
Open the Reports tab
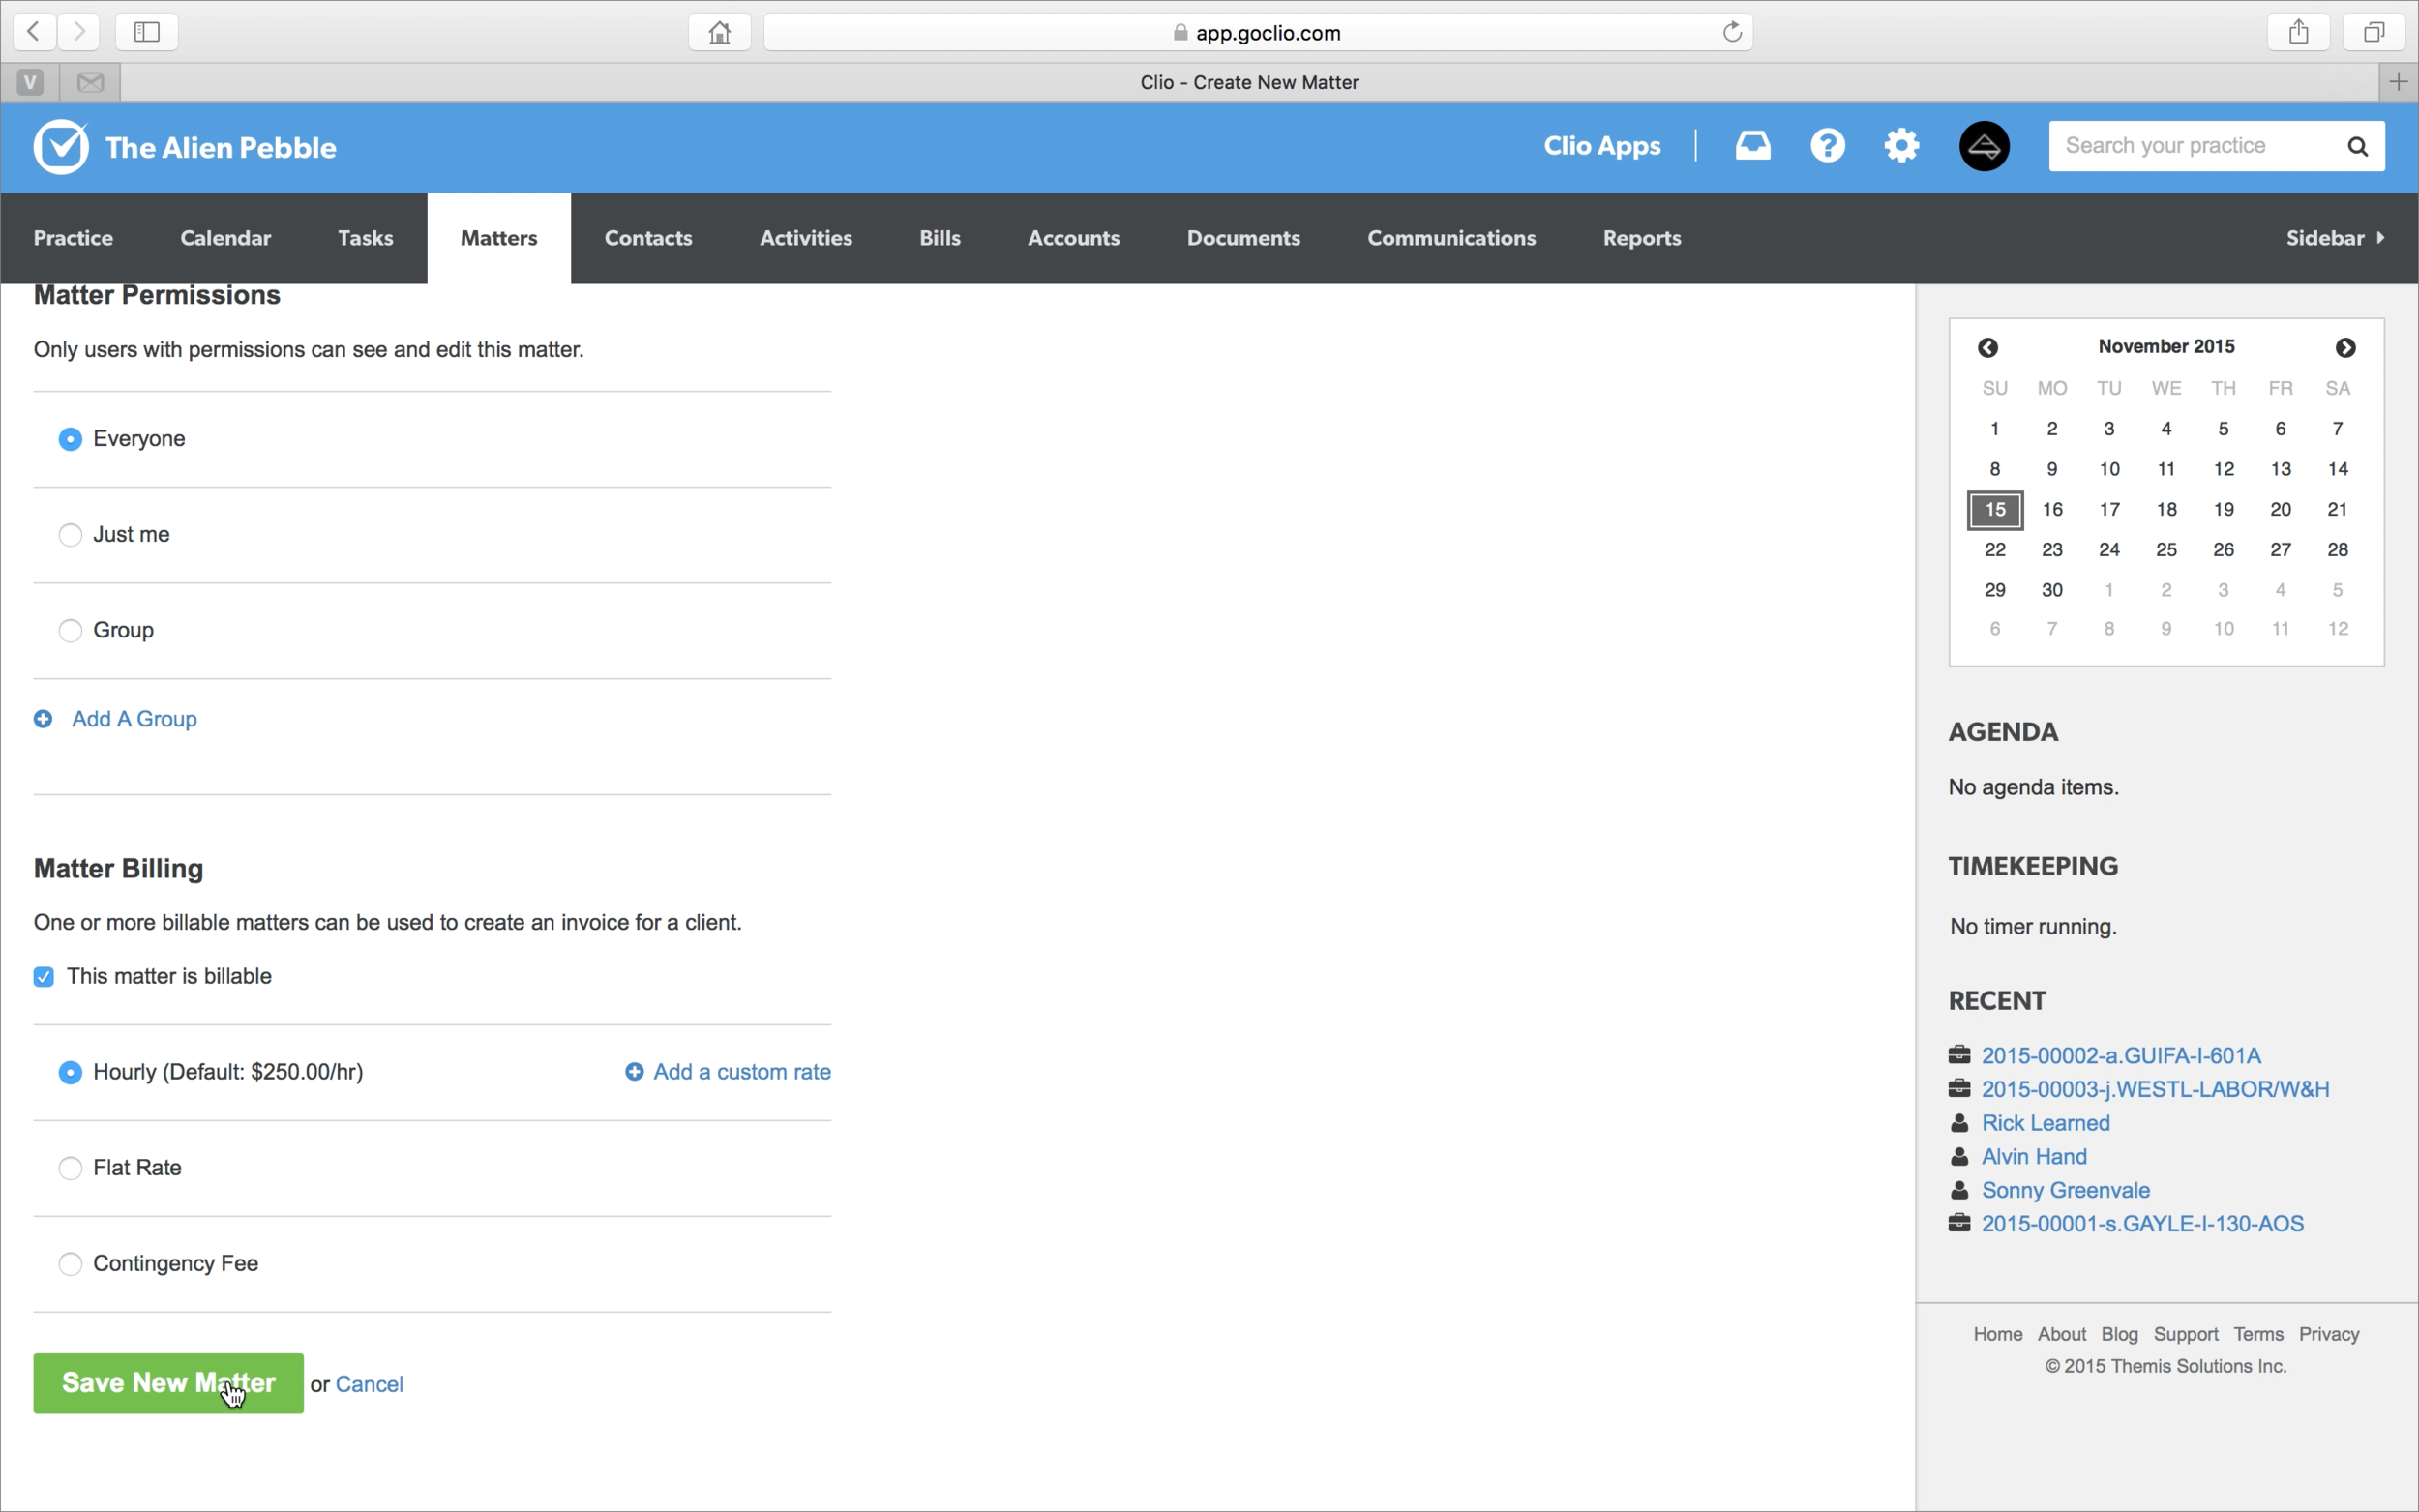(x=1641, y=238)
